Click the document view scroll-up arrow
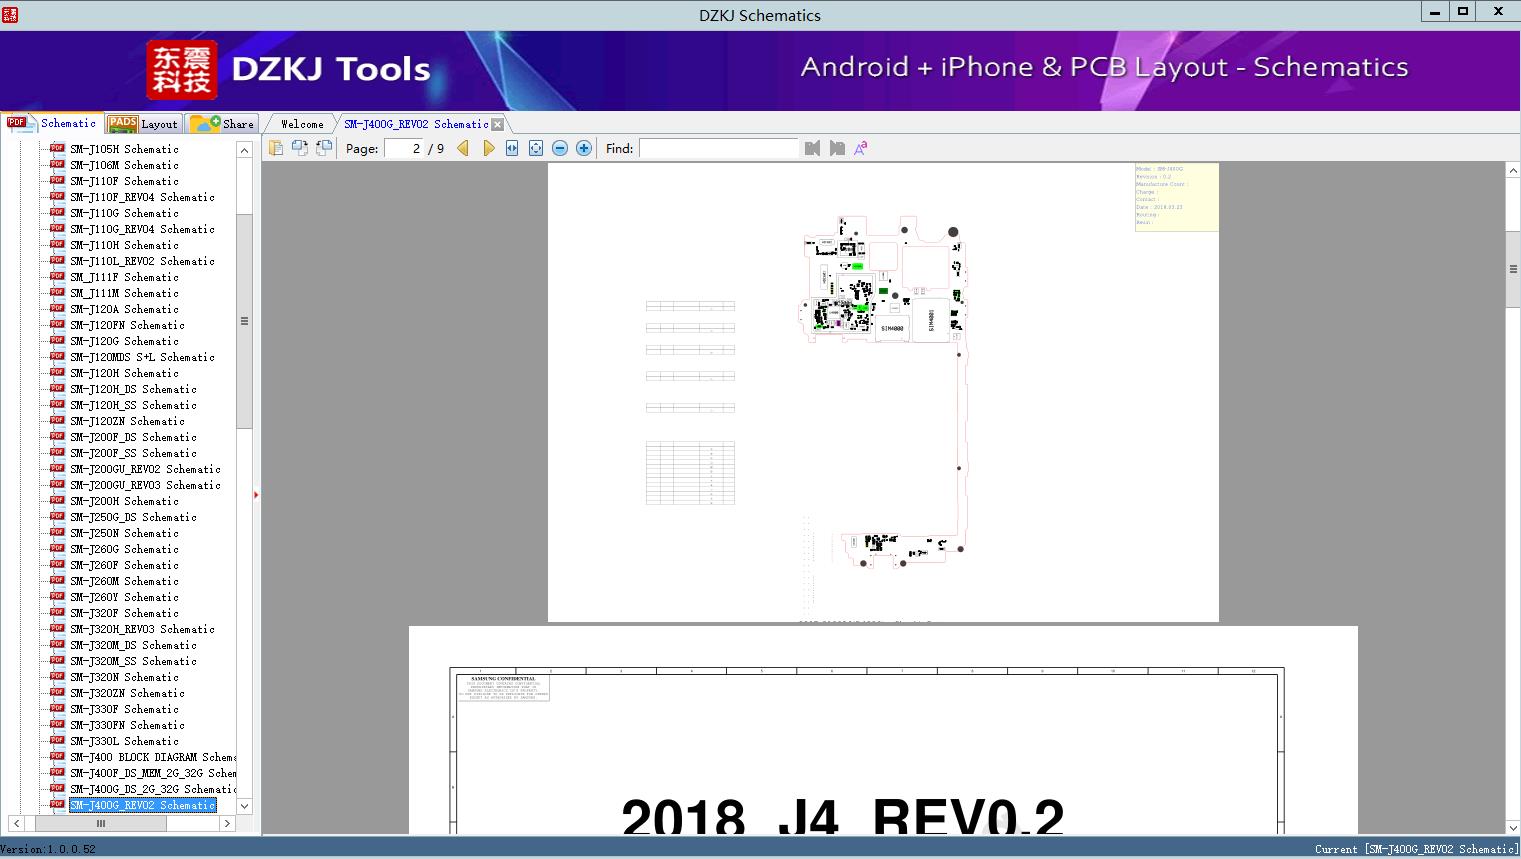The image size is (1521, 859). click(x=1513, y=172)
